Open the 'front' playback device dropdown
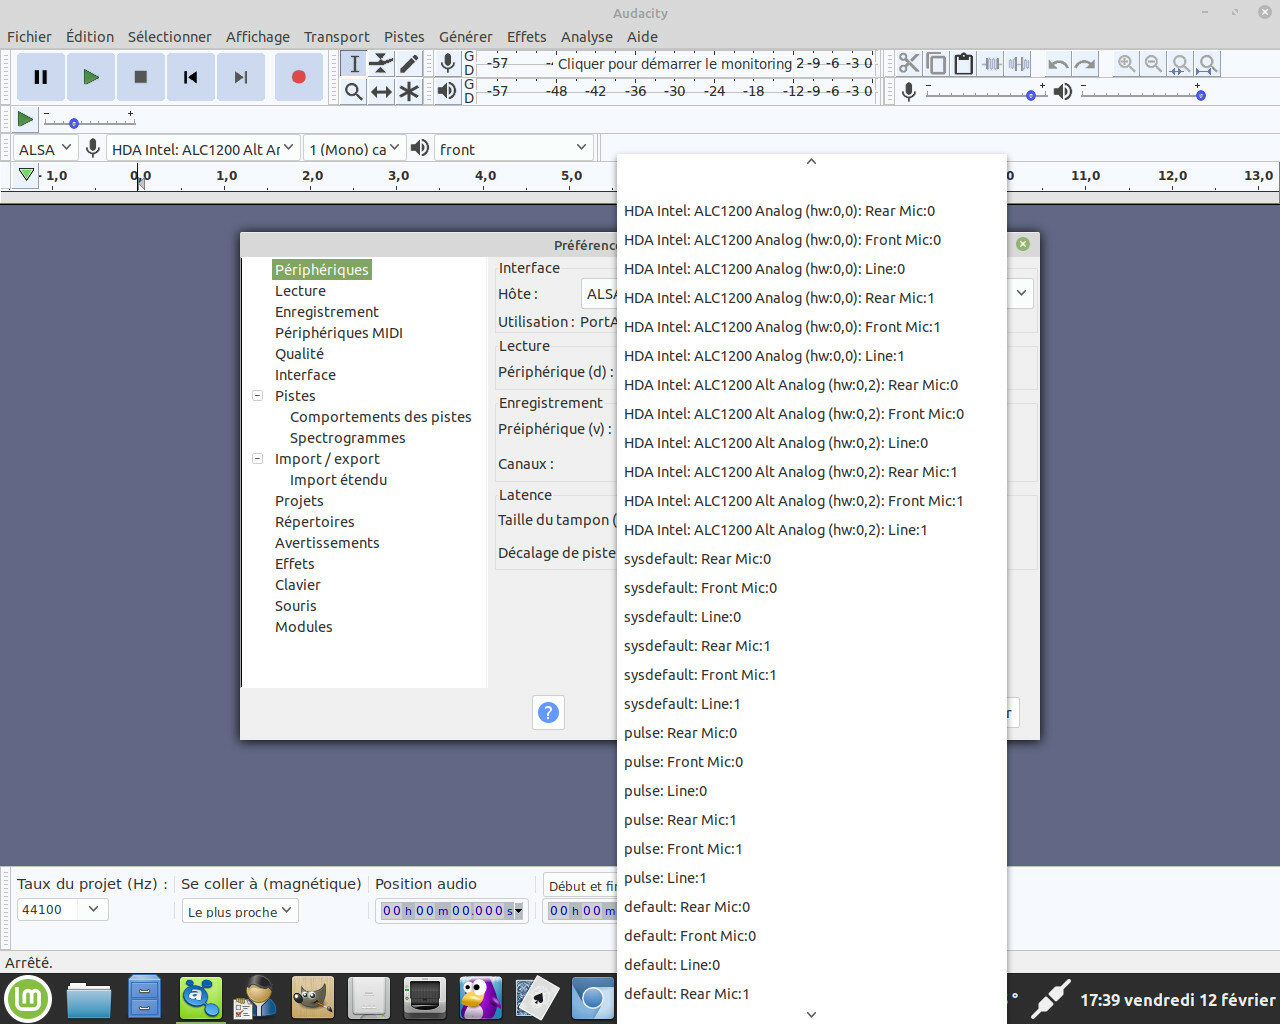 point(513,149)
